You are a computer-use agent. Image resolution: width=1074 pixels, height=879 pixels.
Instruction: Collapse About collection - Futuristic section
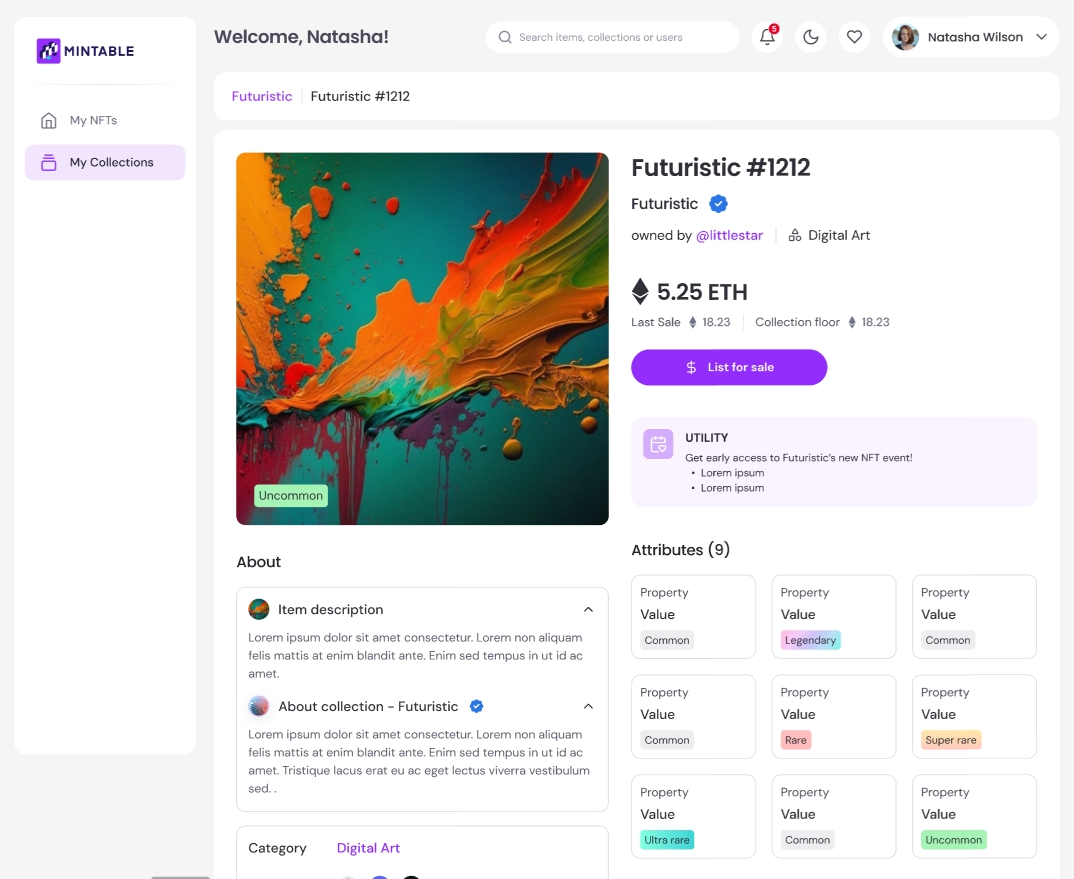[588, 706]
